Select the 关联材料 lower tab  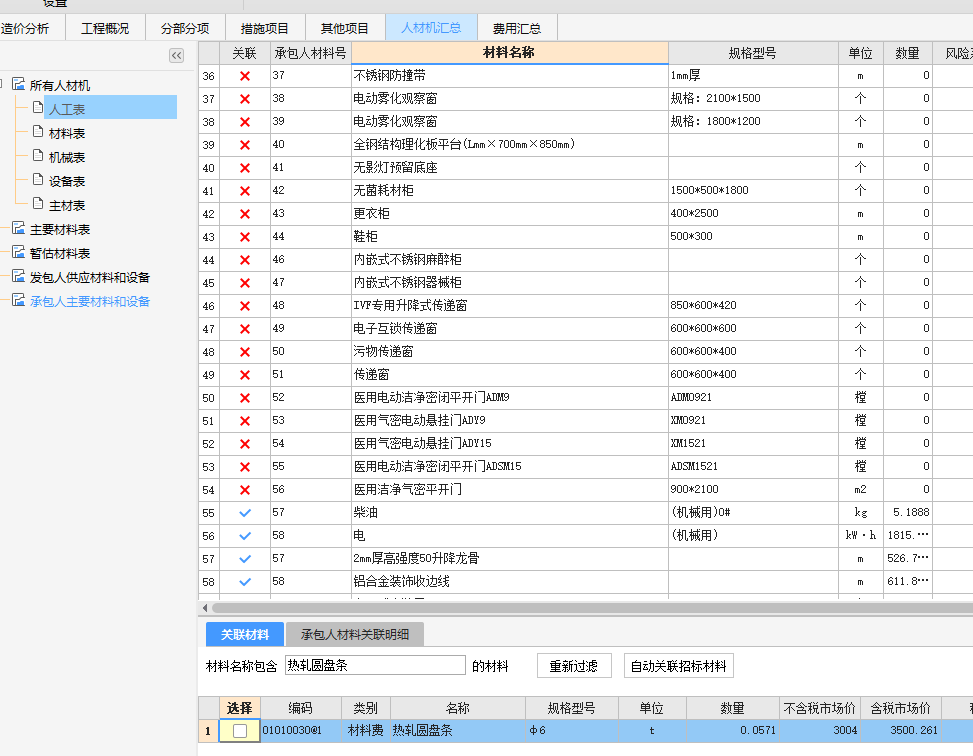(x=244, y=634)
